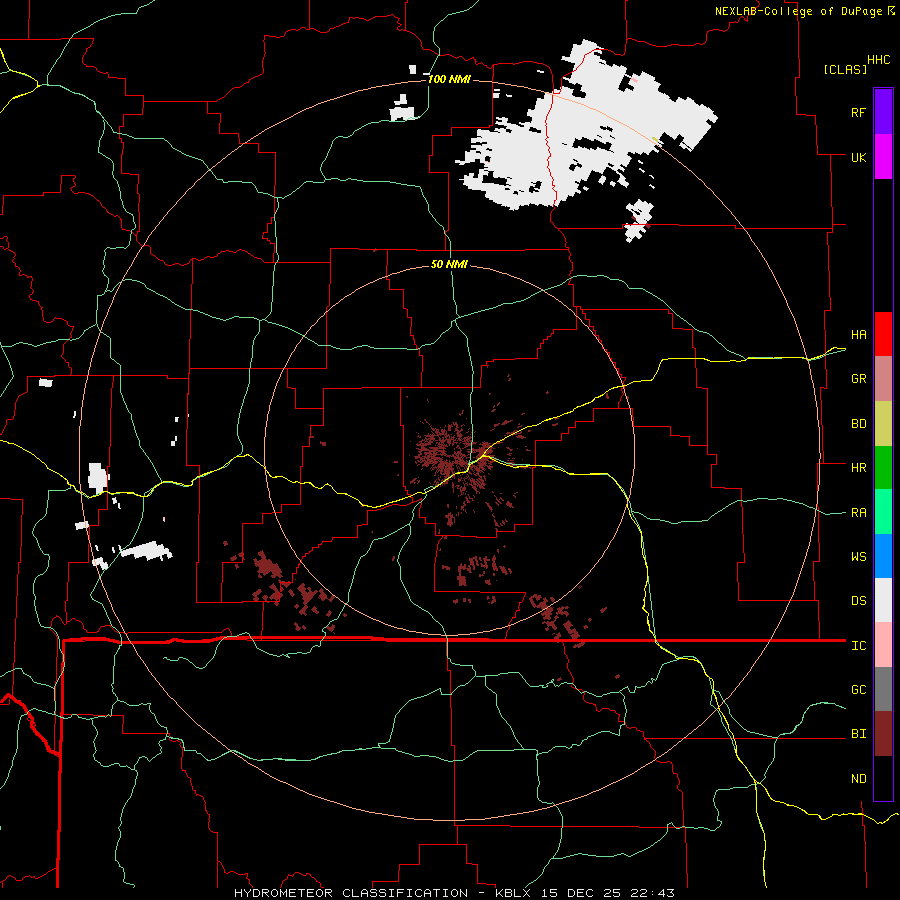
Task: Click the HA legend label
Action: pyautogui.click(x=858, y=334)
